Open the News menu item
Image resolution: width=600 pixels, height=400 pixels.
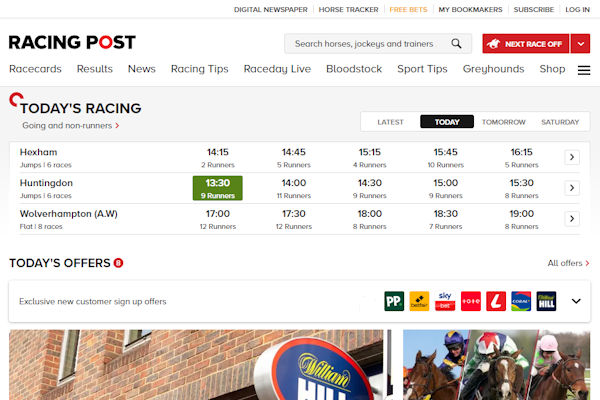(142, 69)
